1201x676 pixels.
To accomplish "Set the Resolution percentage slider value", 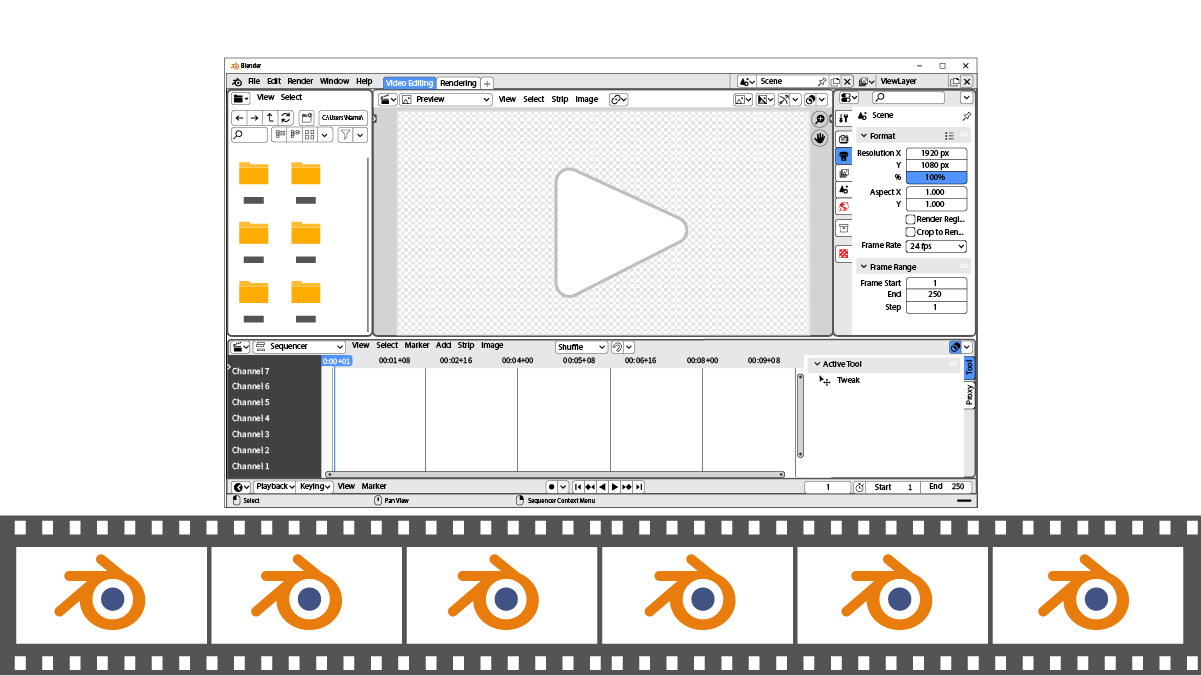I will (936, 176).
